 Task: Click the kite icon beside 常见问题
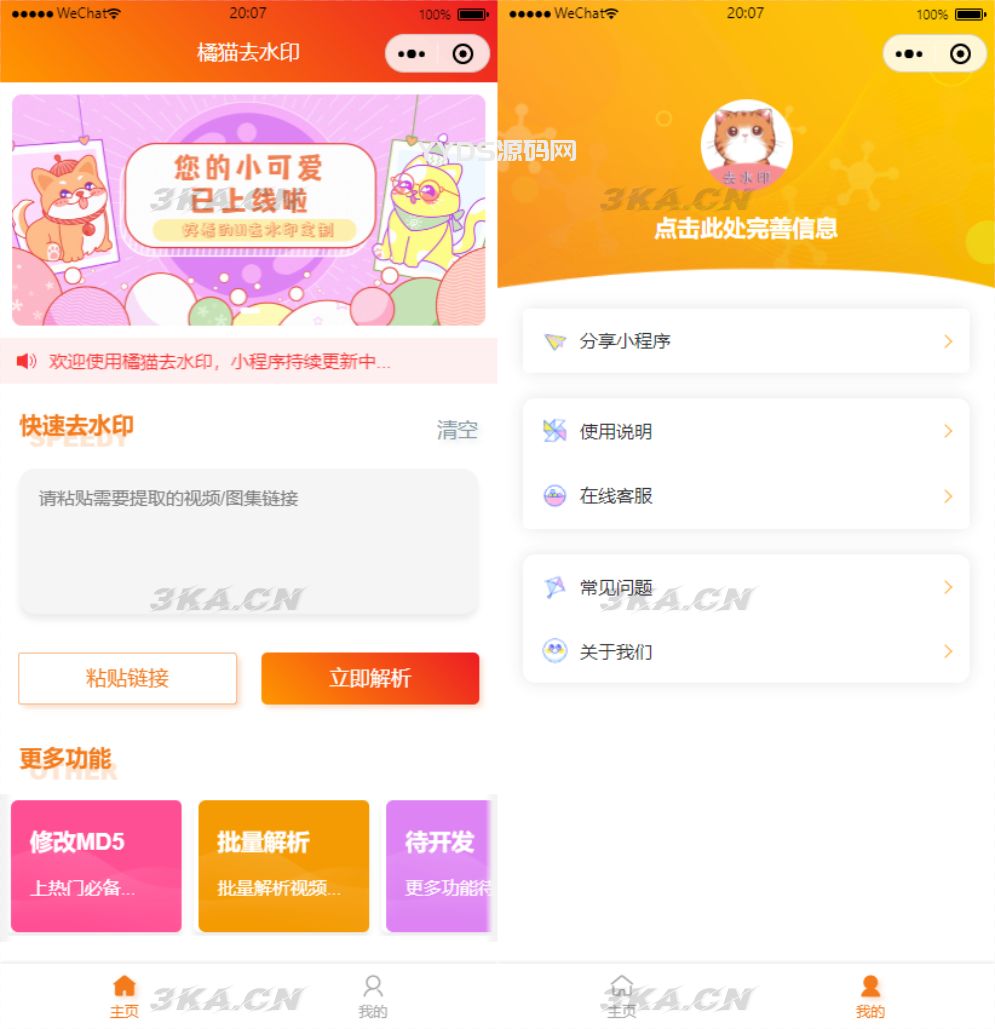pyautogui.click(x=555, y=587)
